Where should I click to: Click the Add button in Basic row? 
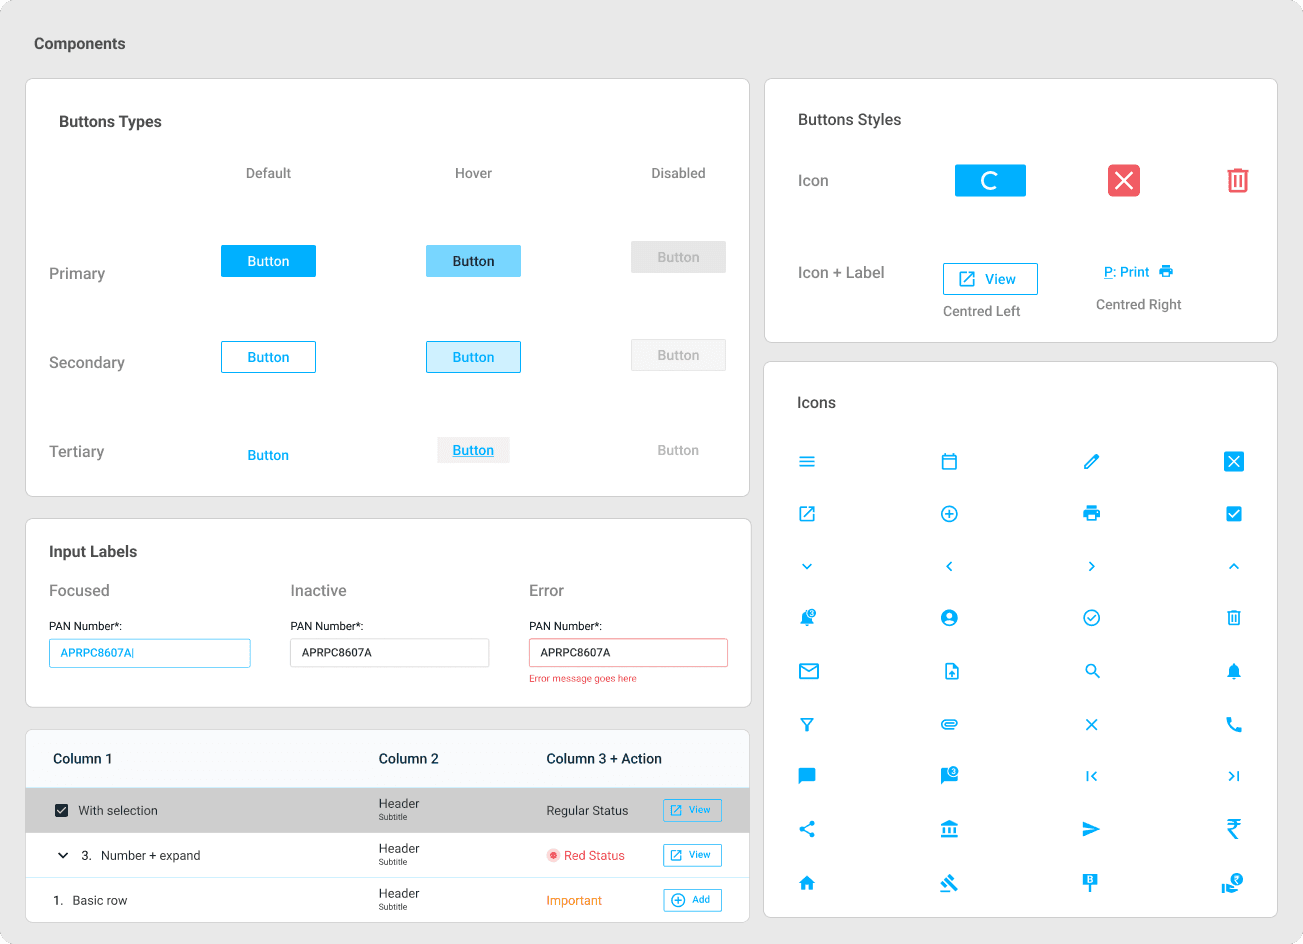(x=692, y=900)
